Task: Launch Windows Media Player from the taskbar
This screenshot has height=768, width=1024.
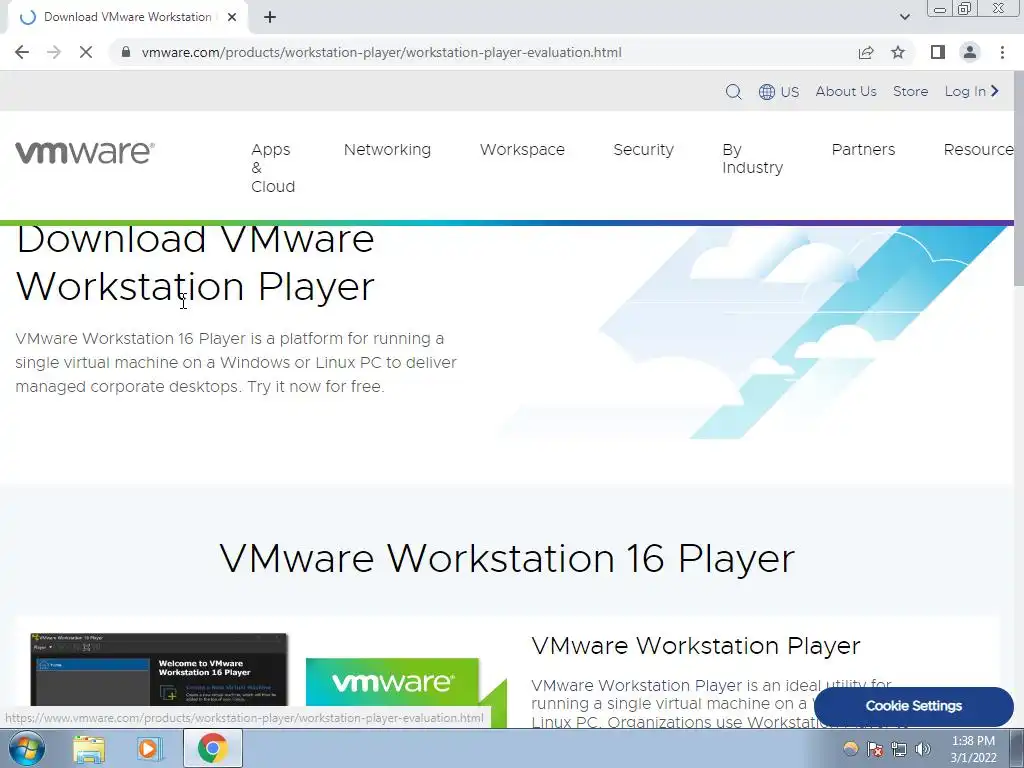Action: pos(150,748)
